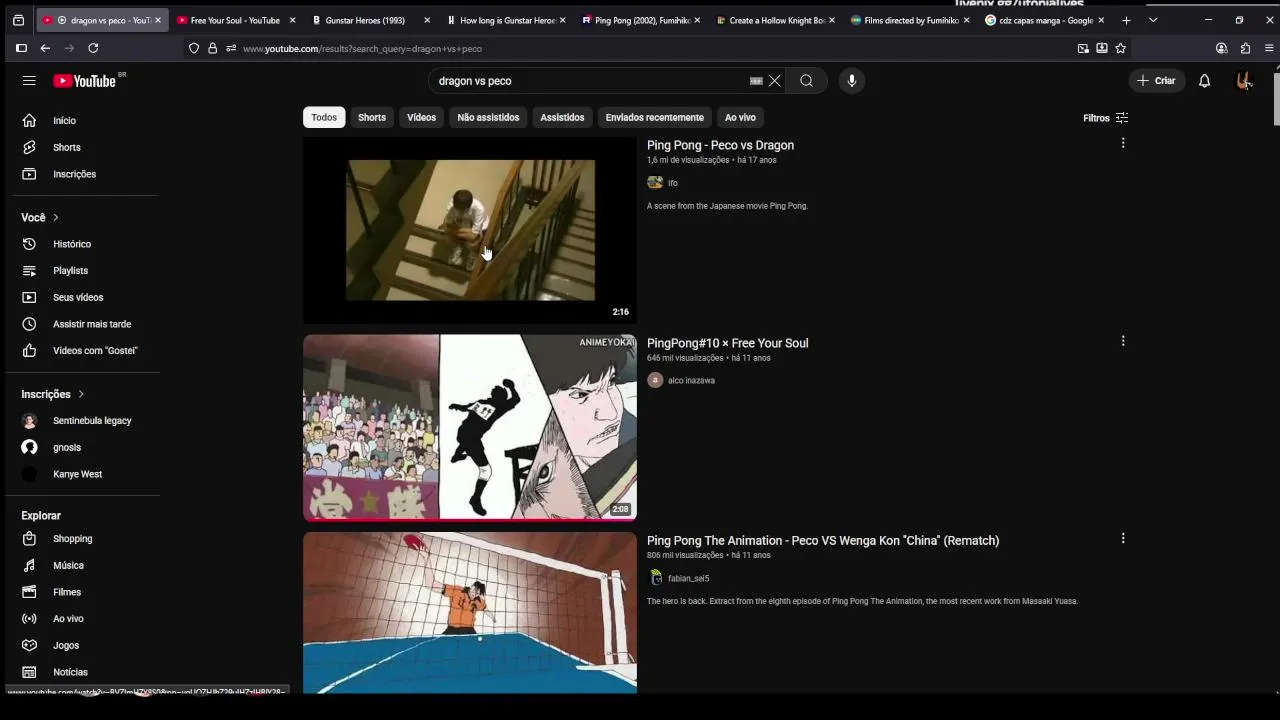Open the list all tabs dropdown

1153,20
